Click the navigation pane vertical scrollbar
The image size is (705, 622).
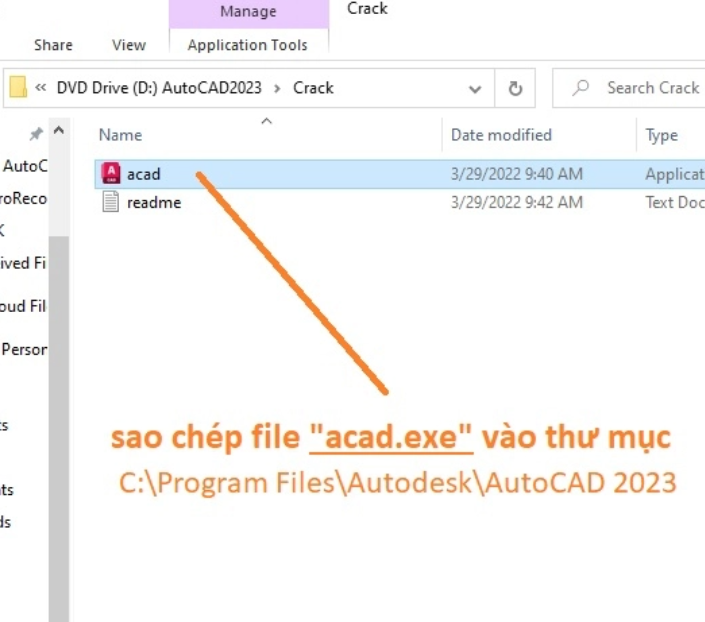(x=59, y=400)
